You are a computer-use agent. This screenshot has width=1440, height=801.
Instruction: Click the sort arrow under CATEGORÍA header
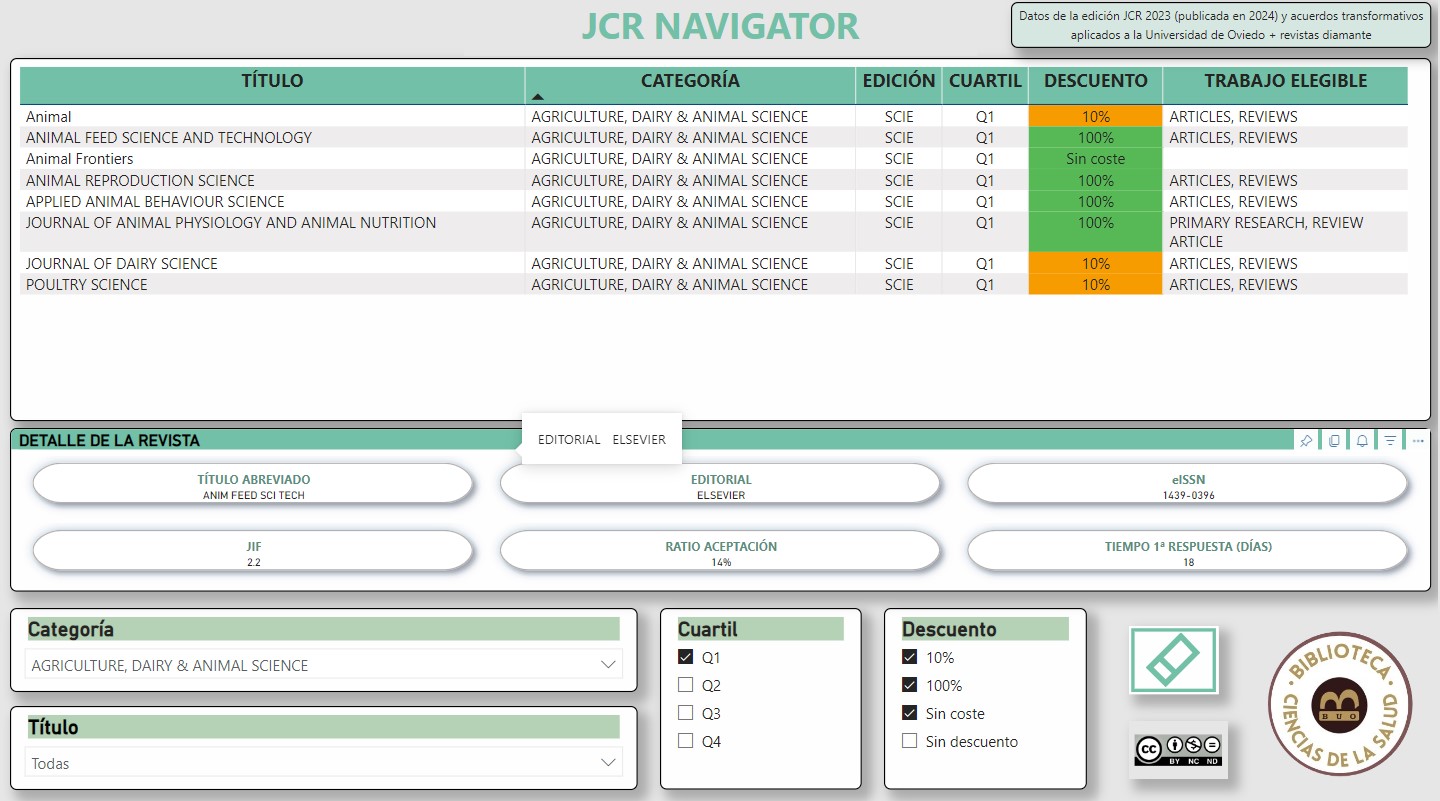pyautogui.click(x=538, y=97)
